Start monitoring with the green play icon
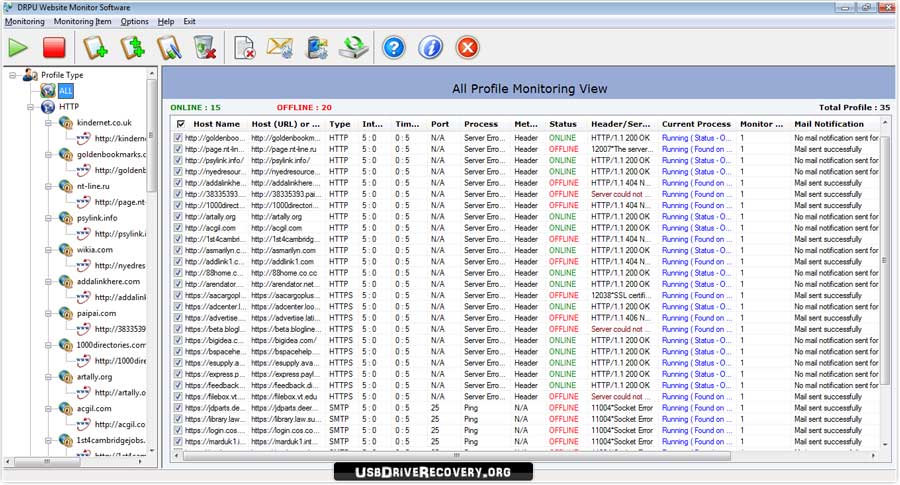The image size is (900, 485). point(18,48)
